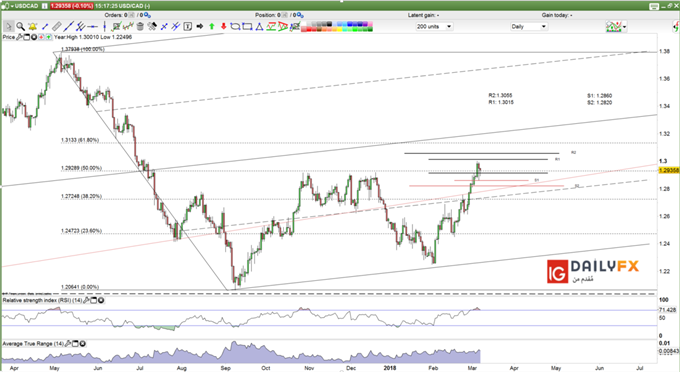Screen dimensions: 680x372
Task: Close the RSI indicator panel
Action: coord(101,300)
